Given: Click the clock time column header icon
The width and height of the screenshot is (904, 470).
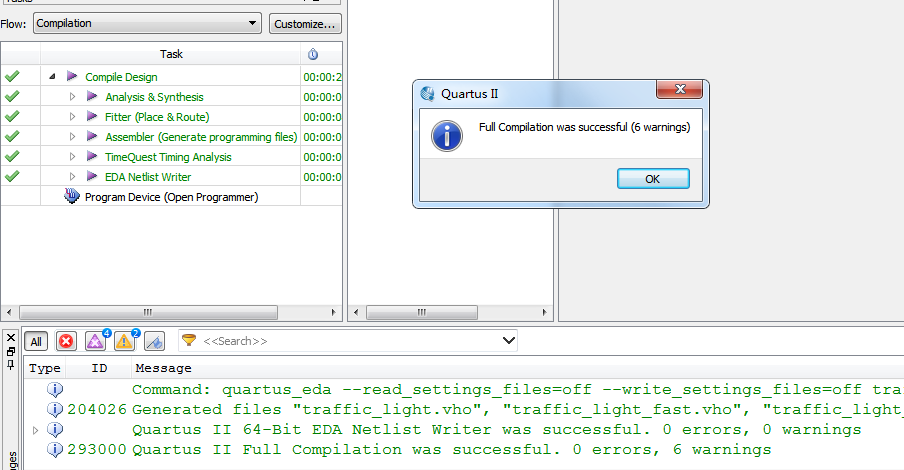Looking at the screenshot, I should click(x=312, y=54).
